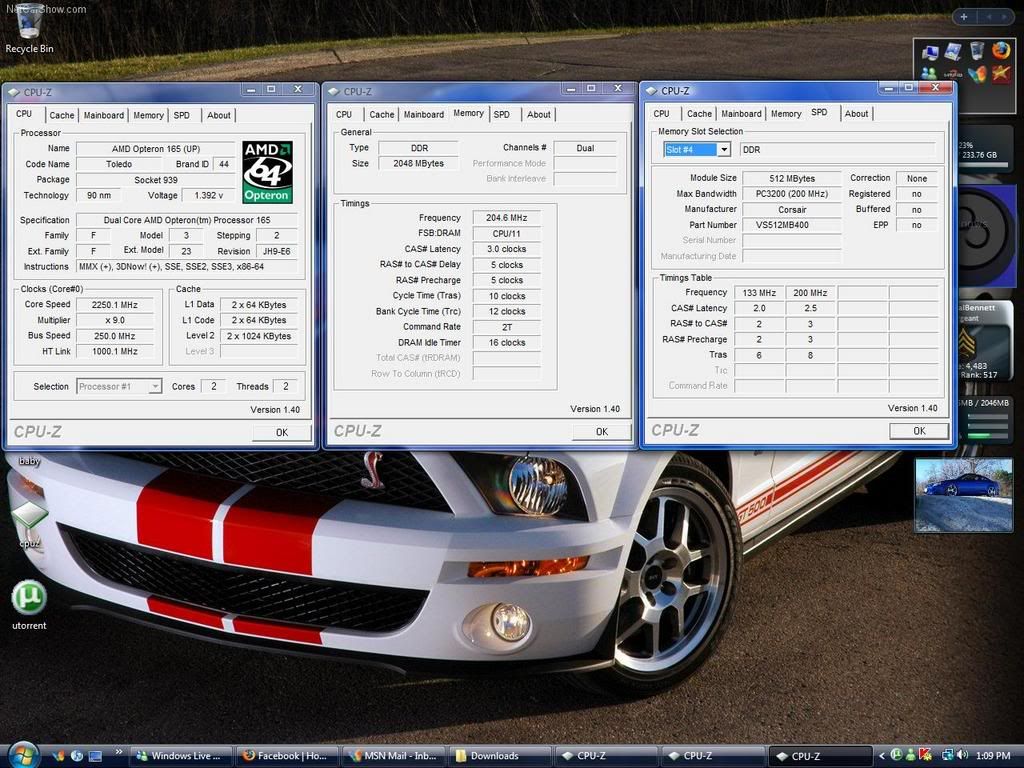Open the Memory Slot Selection dropdown showing Slot #4
1024x768 pixels.
(x=696, y=148)
